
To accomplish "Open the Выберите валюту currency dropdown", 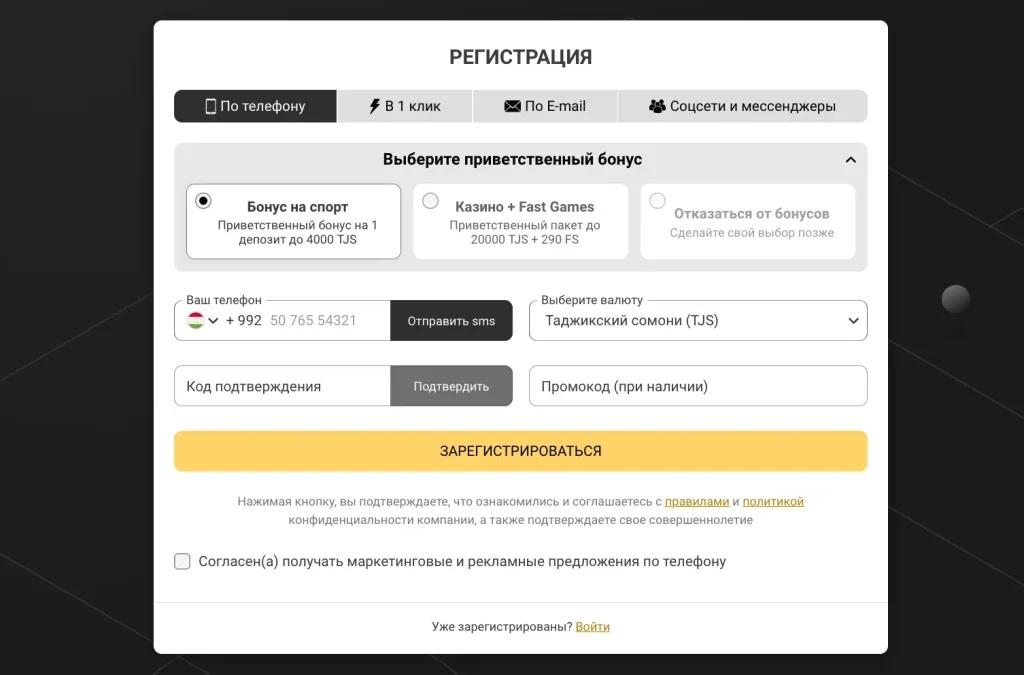I will (698, 321).
